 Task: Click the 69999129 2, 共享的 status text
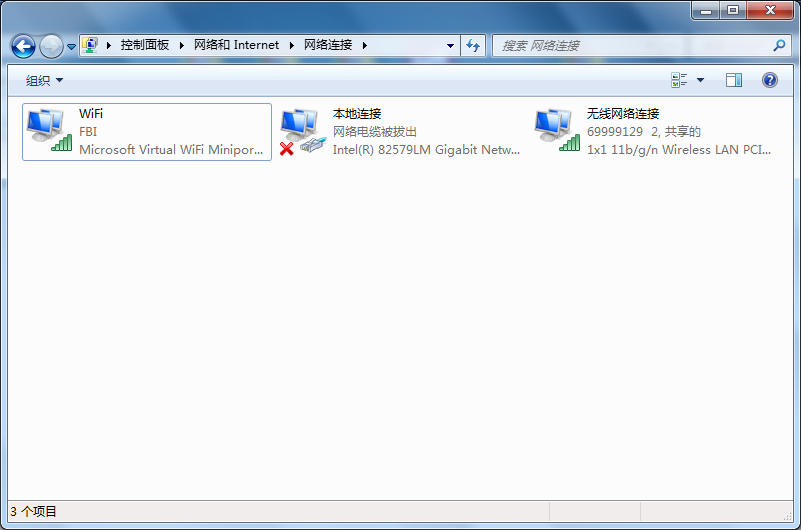644,132
